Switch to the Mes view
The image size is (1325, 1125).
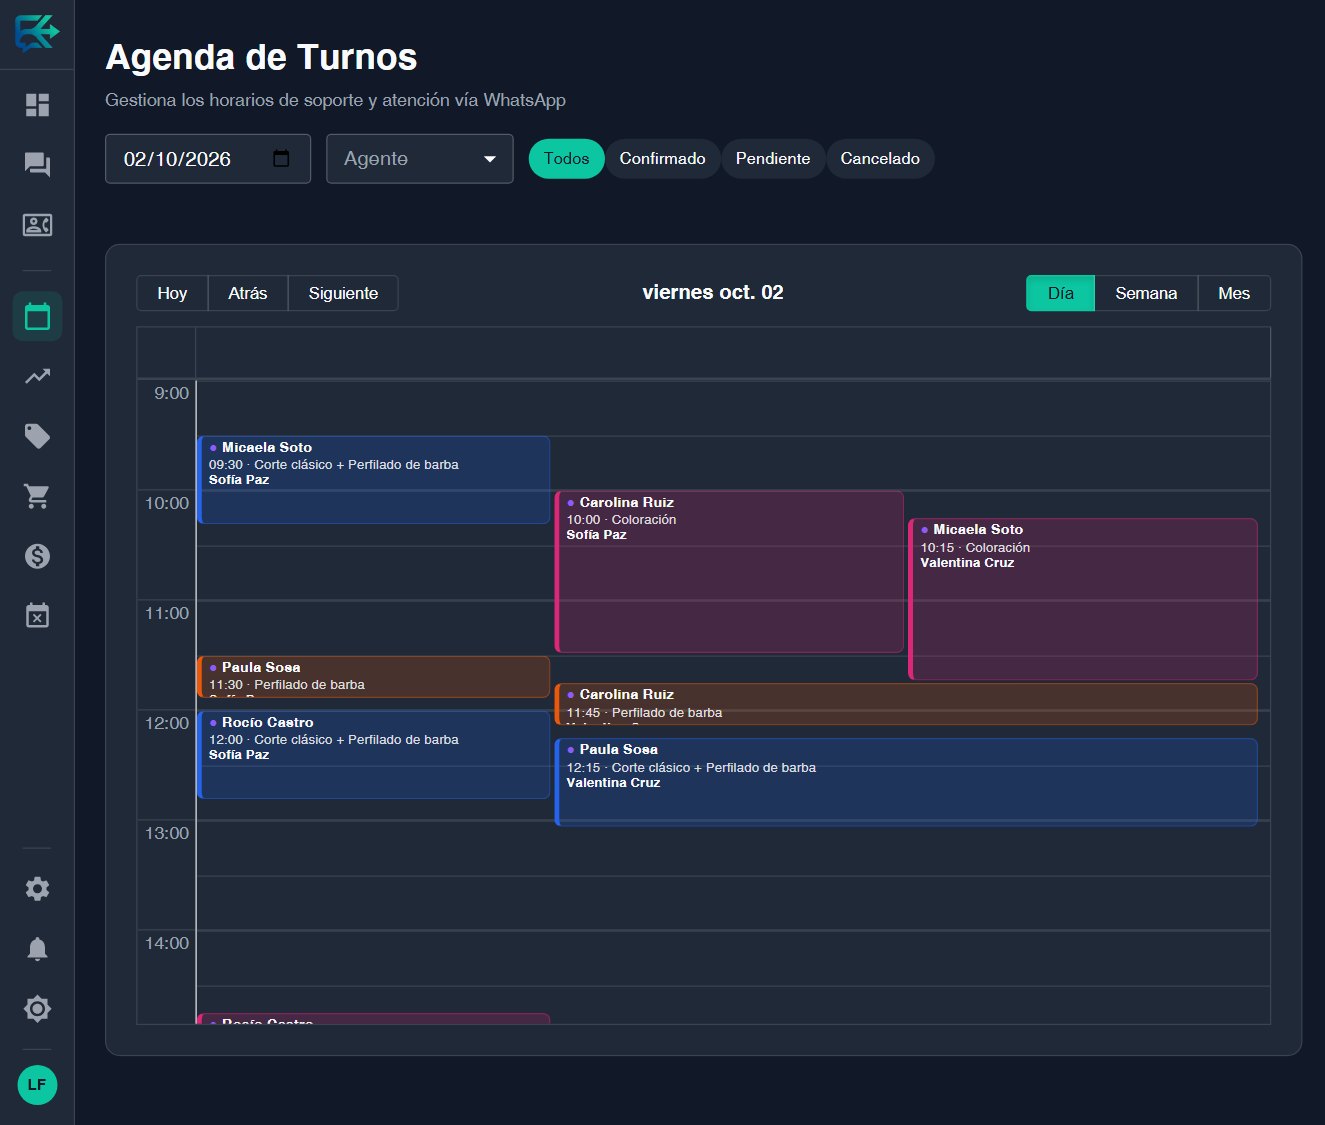[1234, 293]
